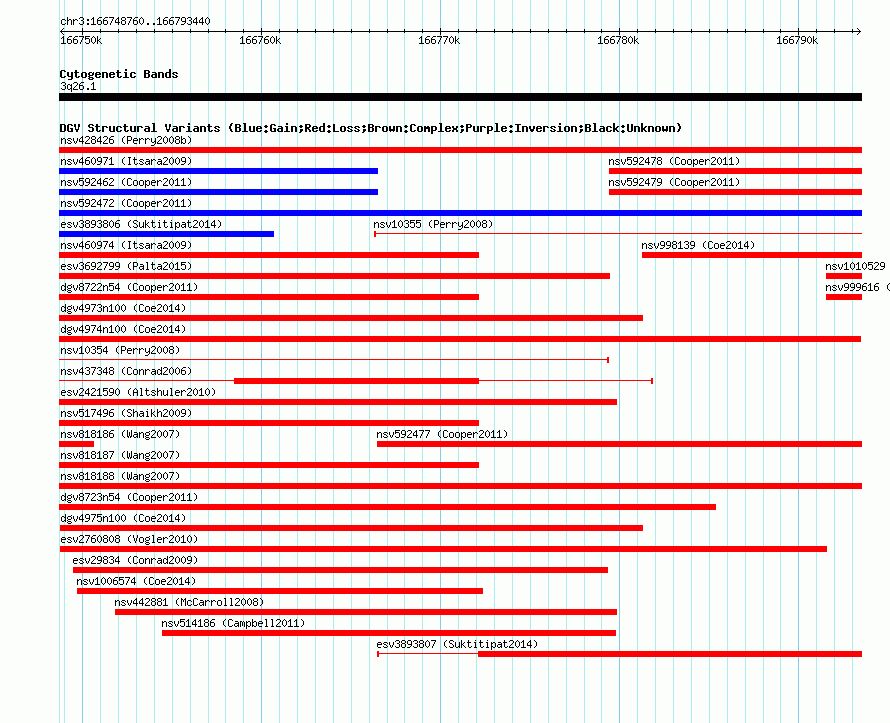Click the red loss bar under nsv428426

point(460,150)
